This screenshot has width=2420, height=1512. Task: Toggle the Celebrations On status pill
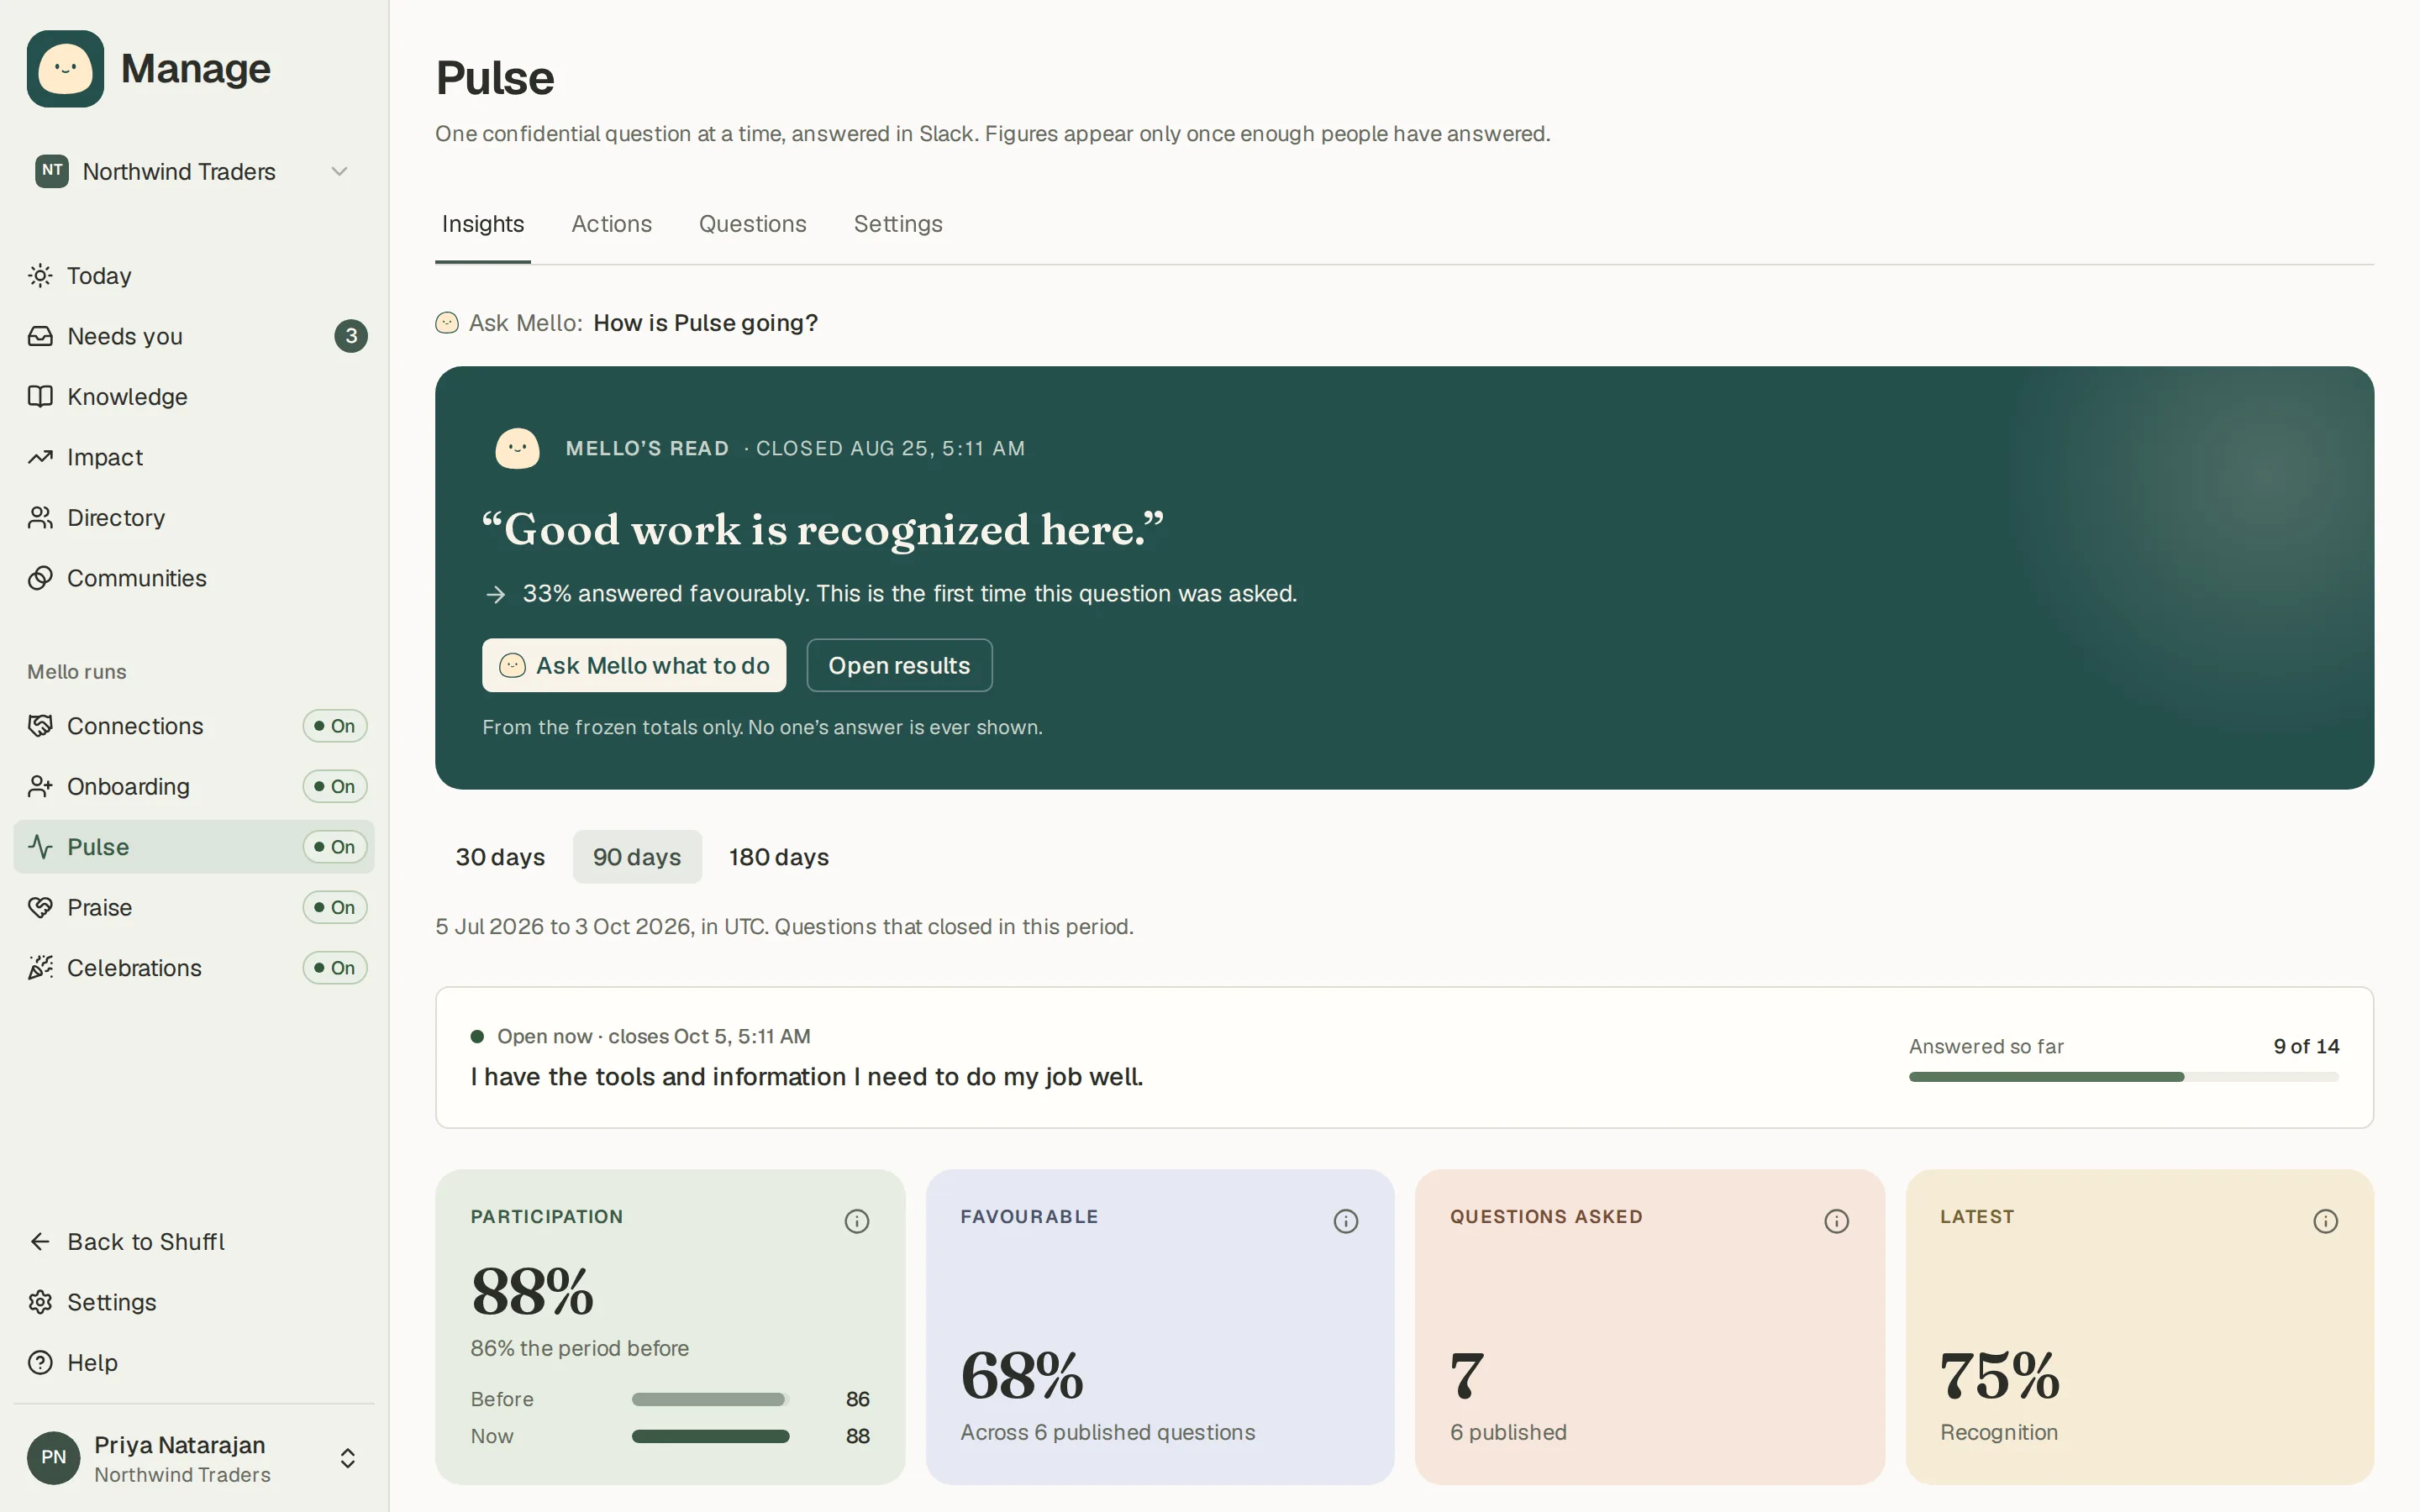[x=335, y=968]
